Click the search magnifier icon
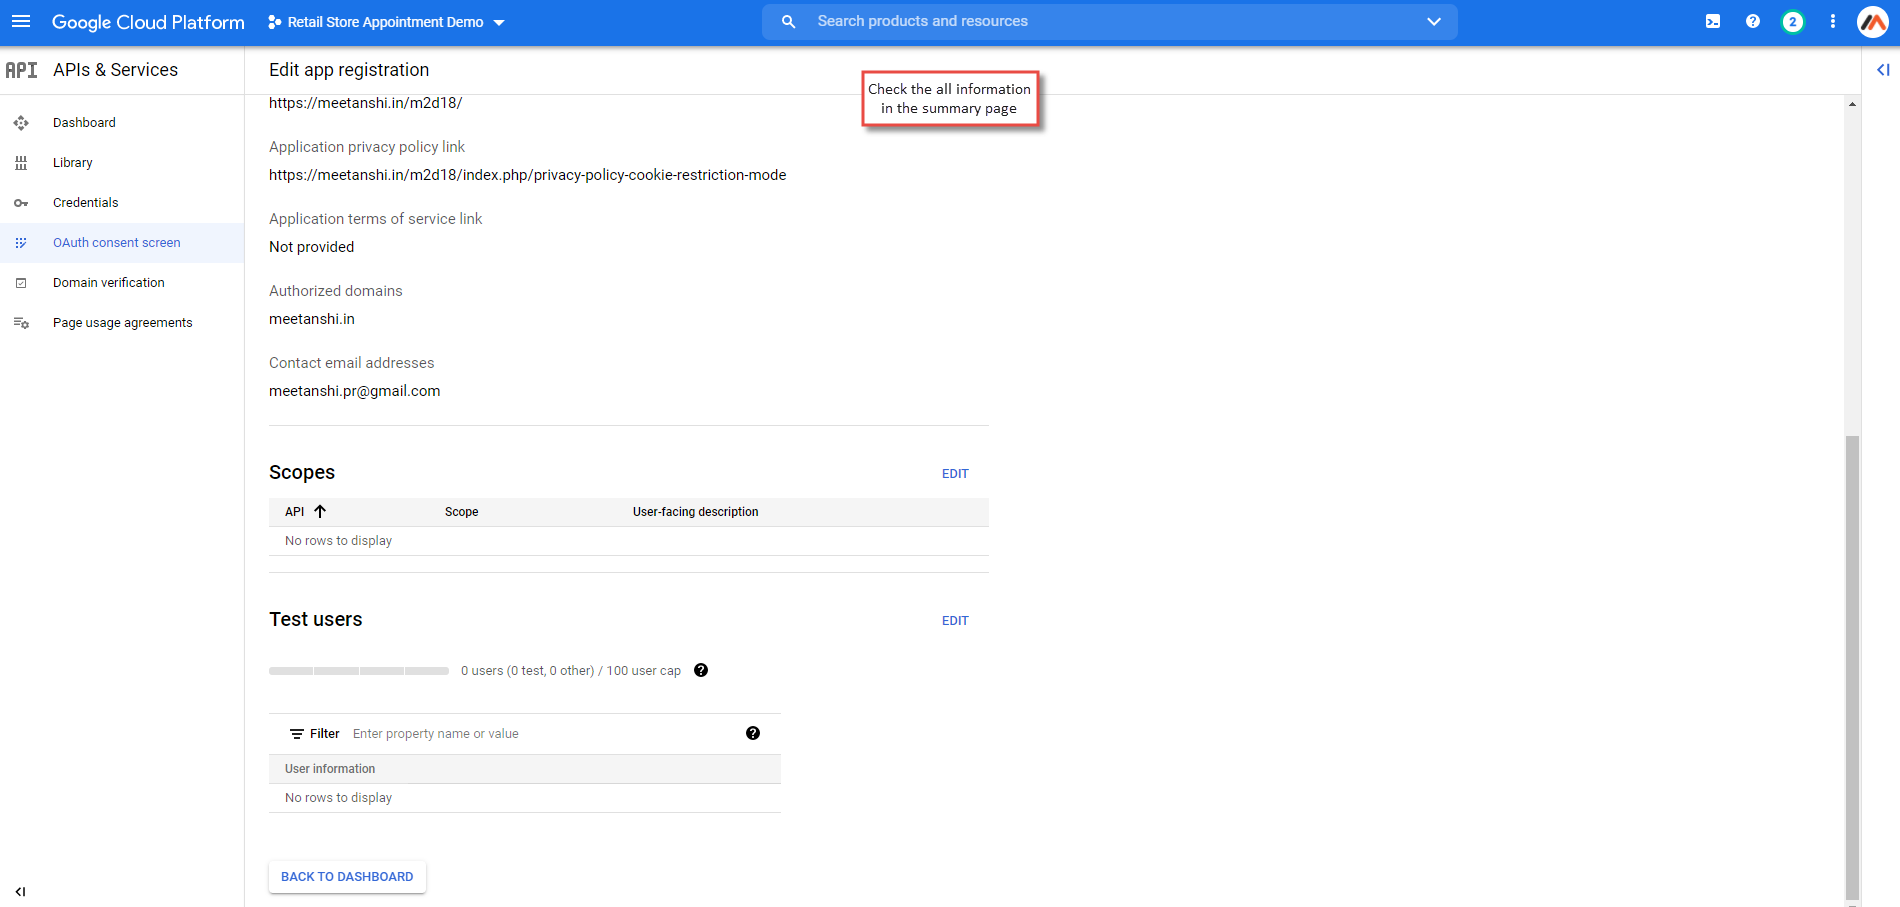The image size is (1900, 907). [x=788, y=21]
